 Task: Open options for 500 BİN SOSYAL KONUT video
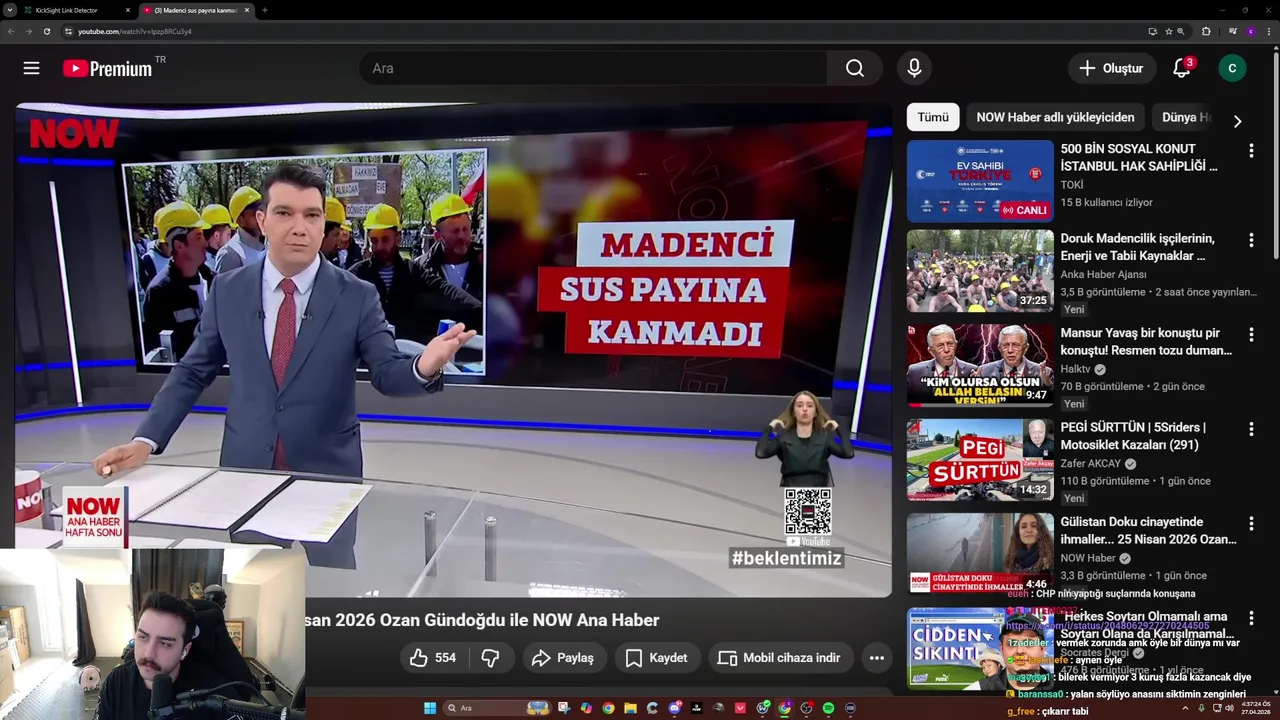[1251, 150]
